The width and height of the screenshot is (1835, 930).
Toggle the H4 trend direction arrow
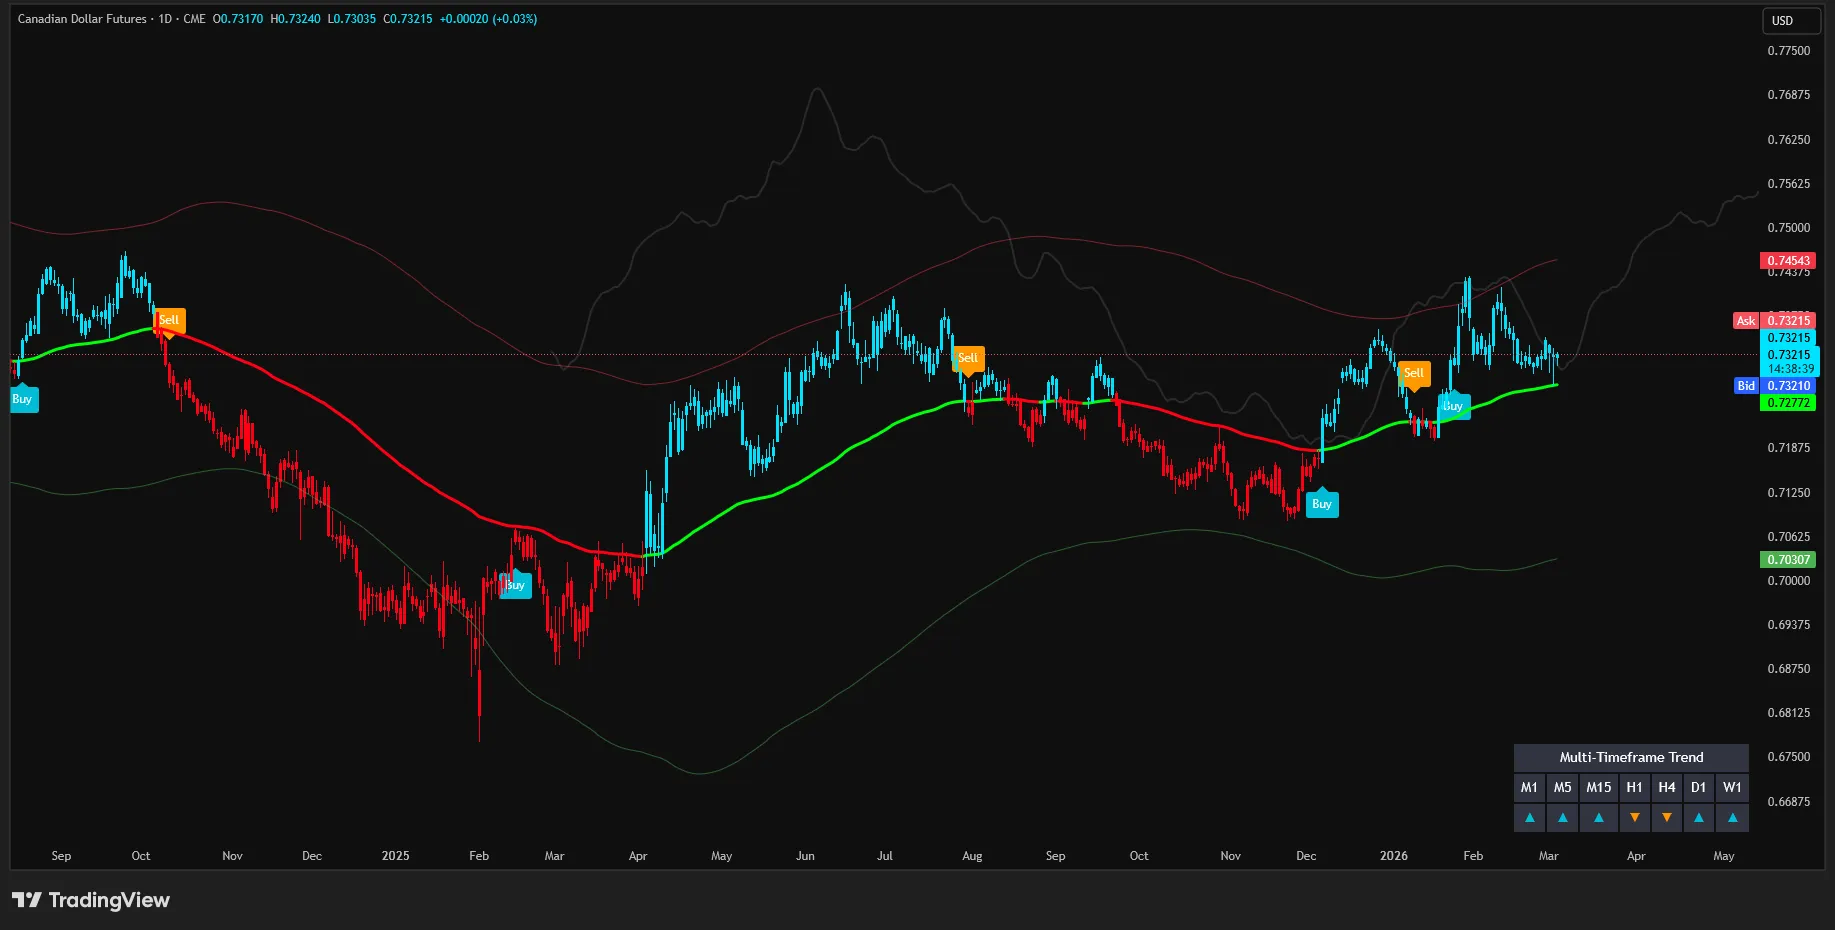1666,817
